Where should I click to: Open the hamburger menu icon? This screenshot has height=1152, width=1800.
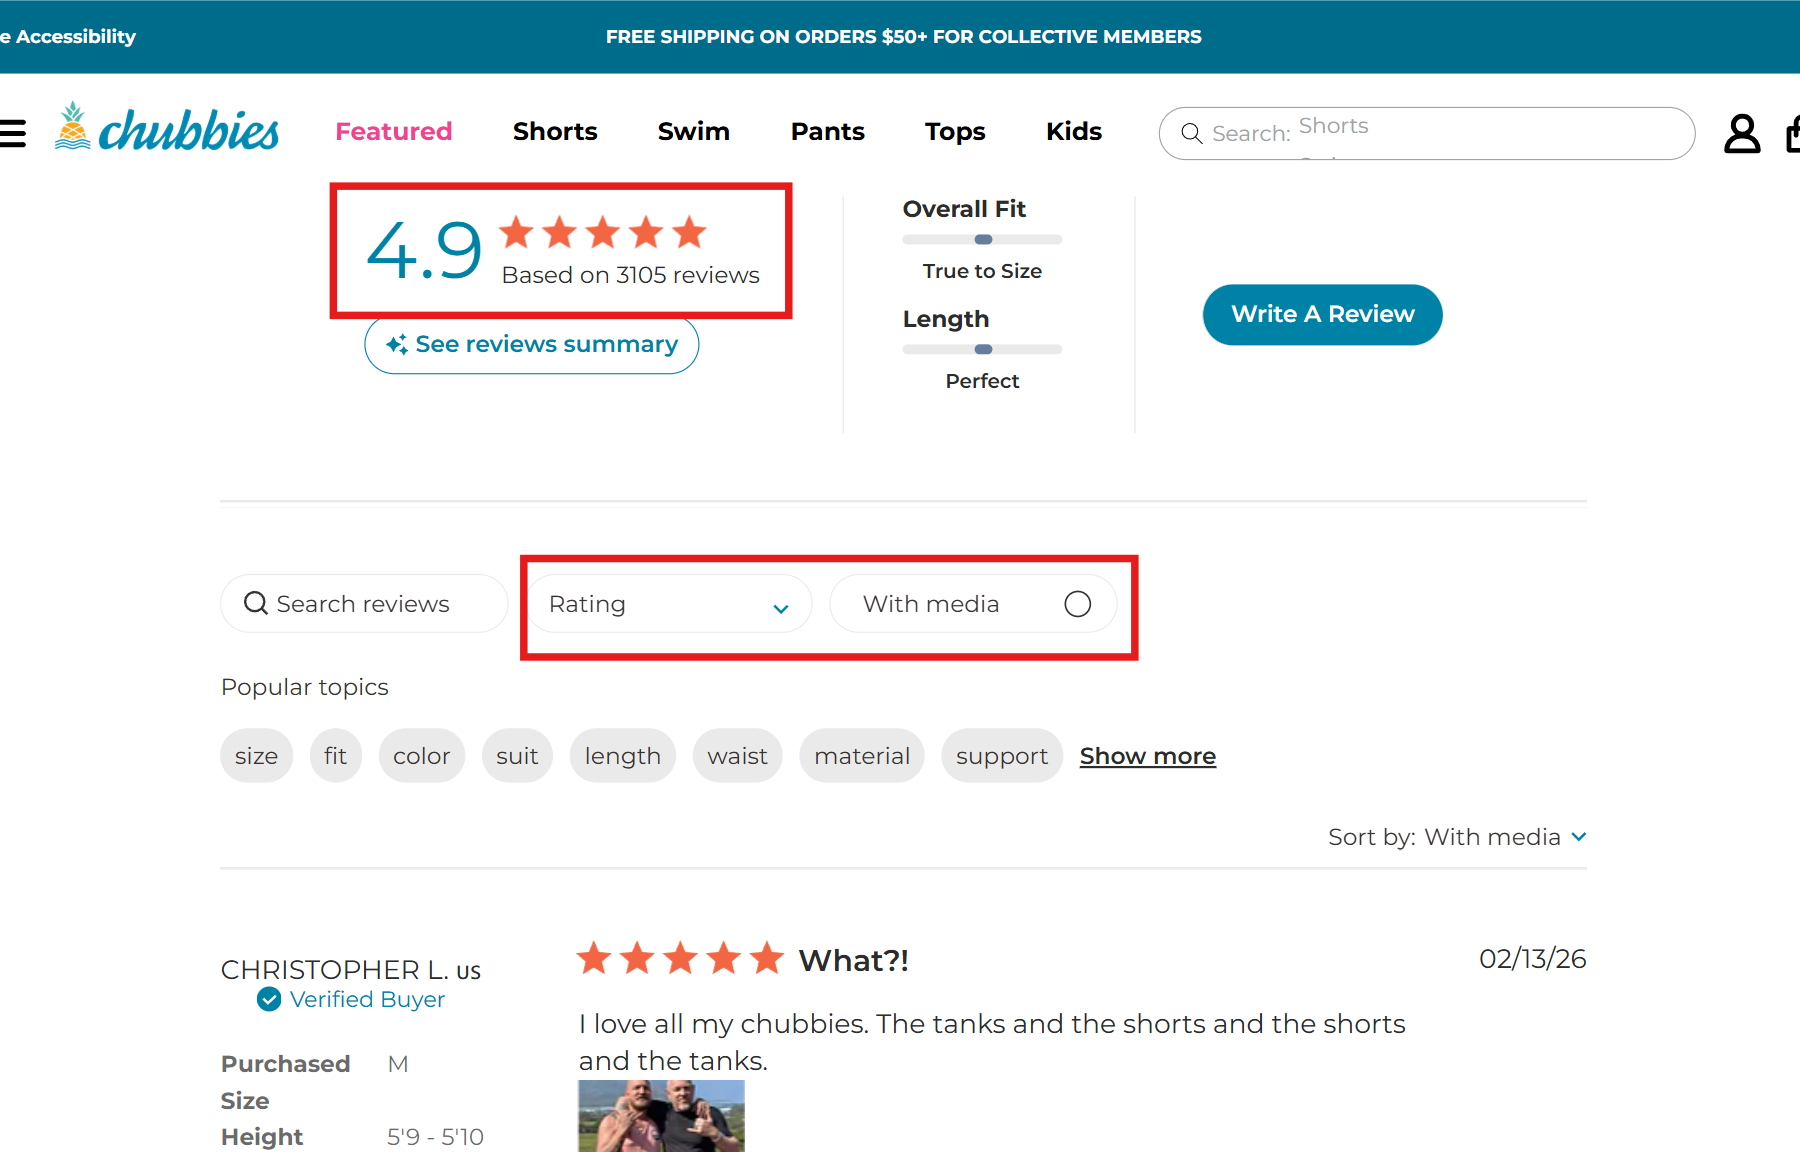tap(12, 133)
